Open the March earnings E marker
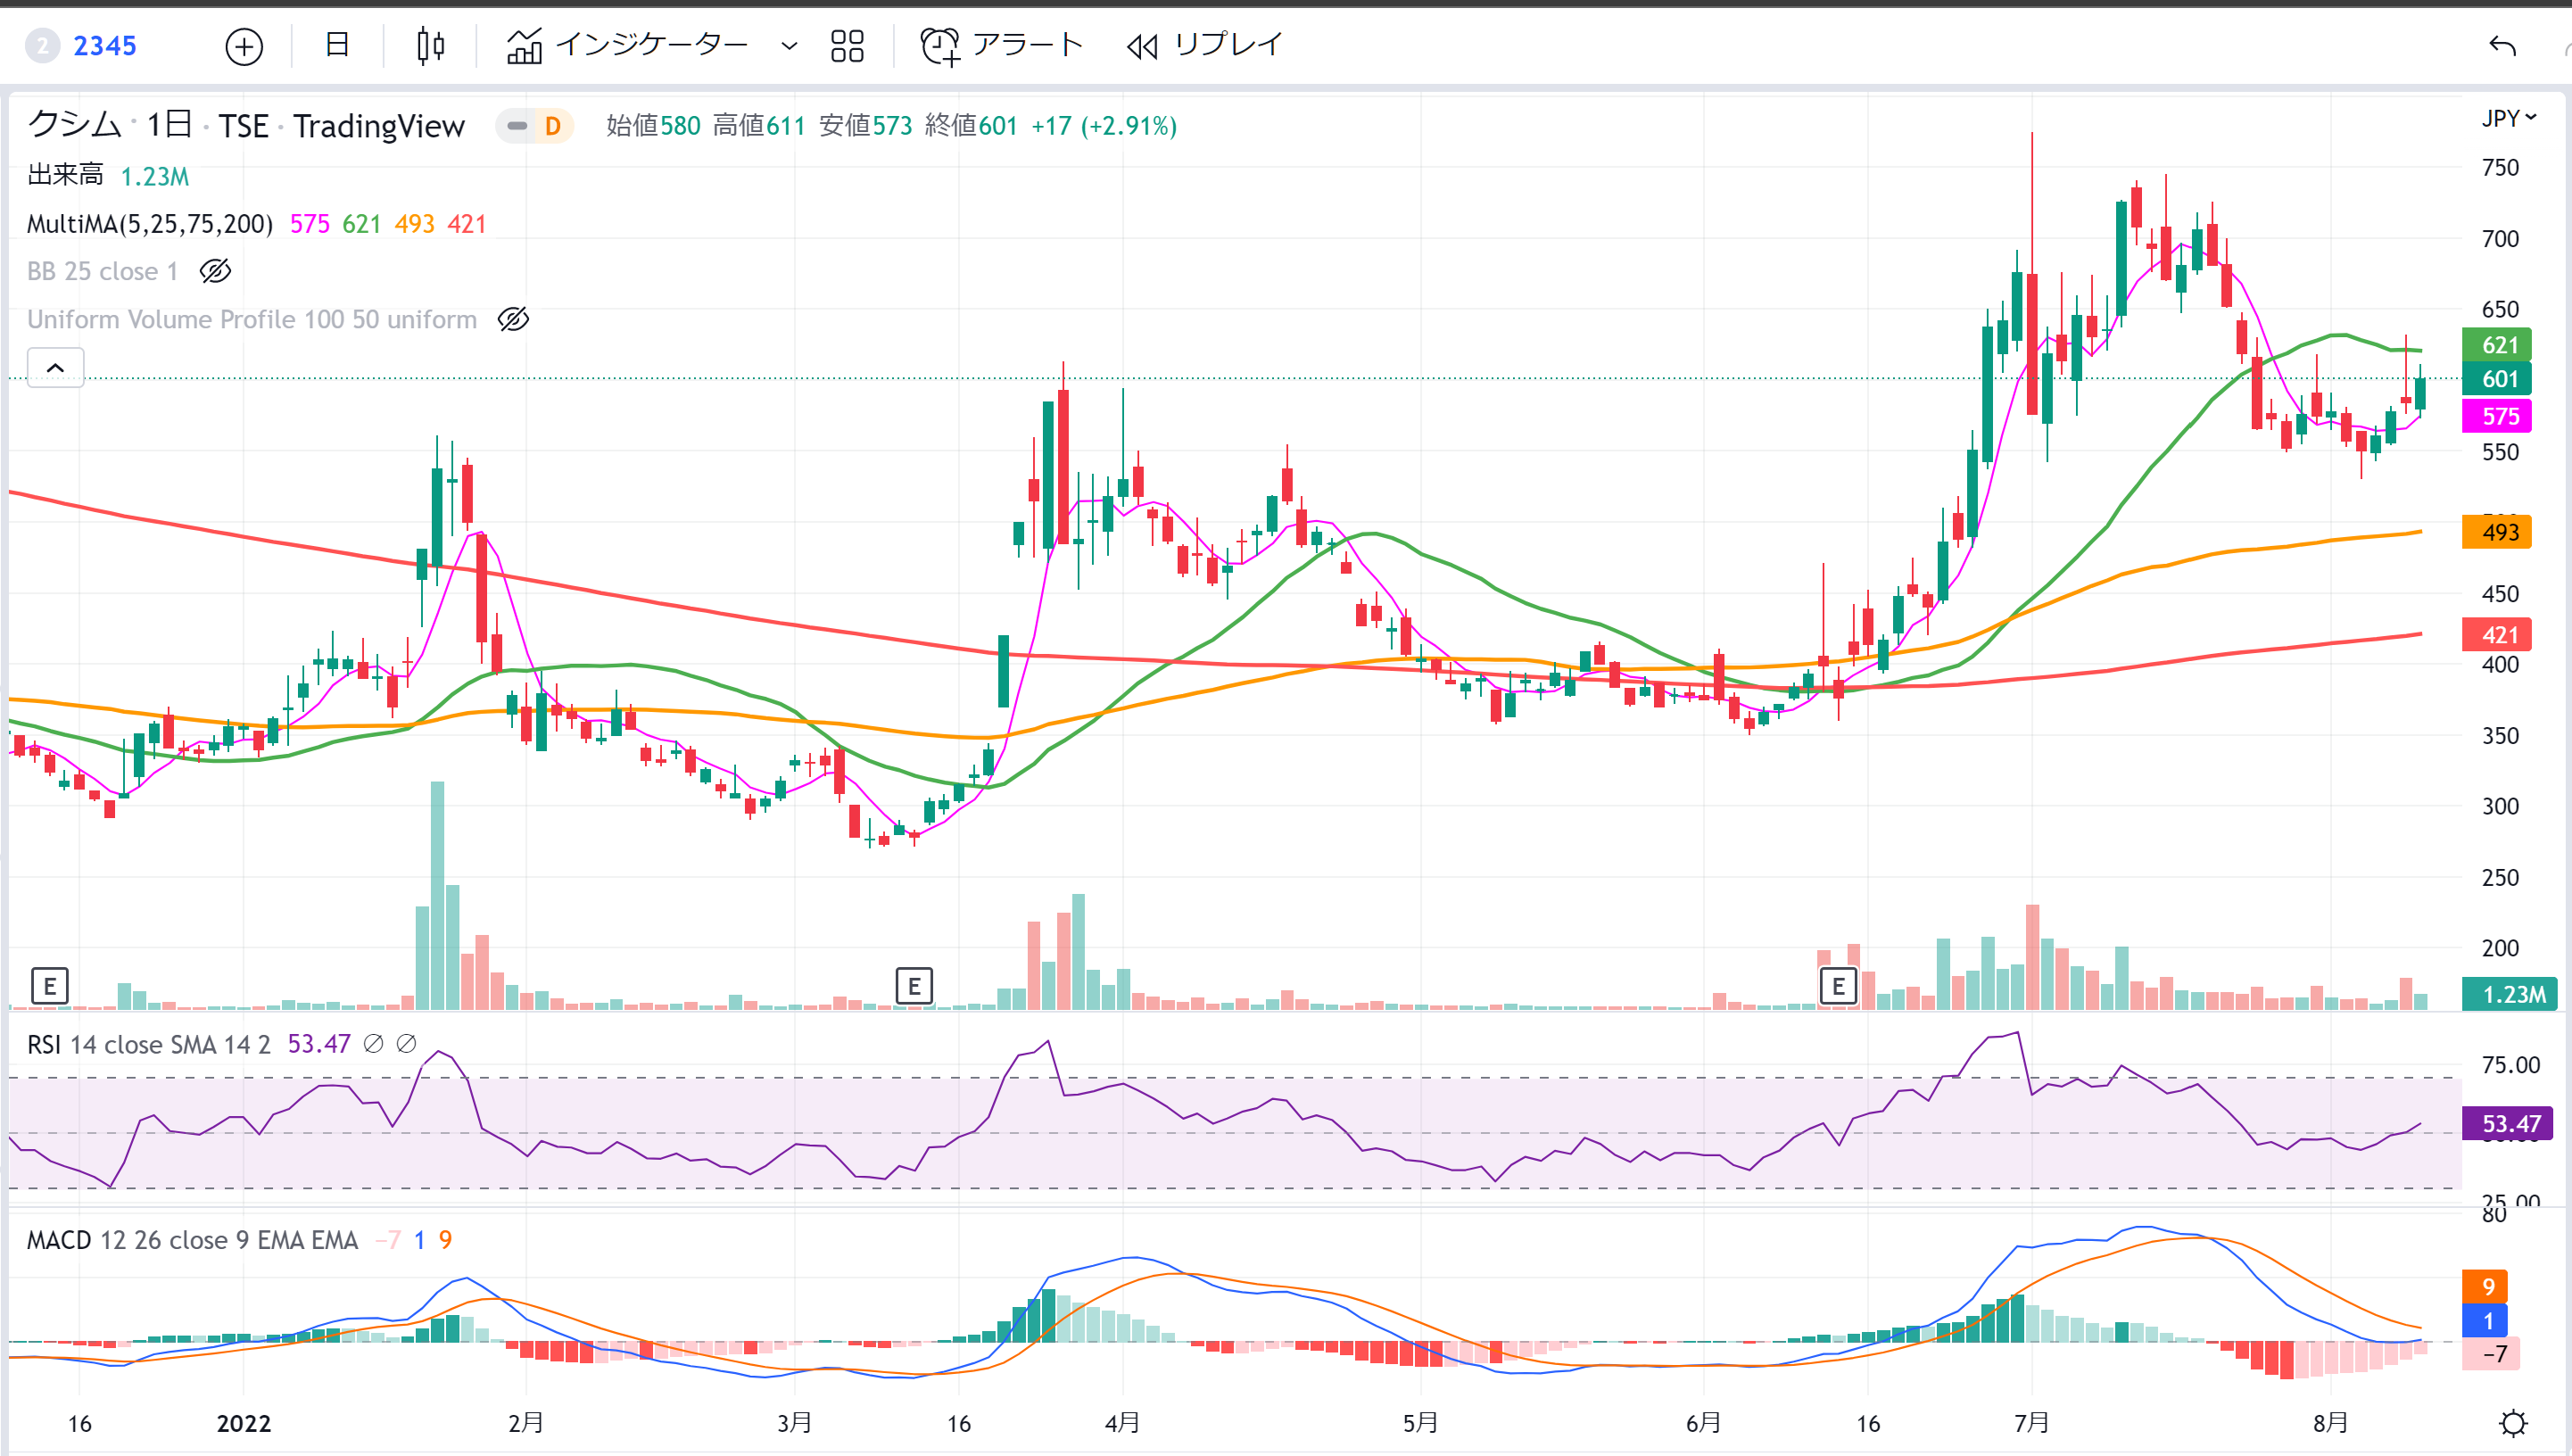The width and height of the screenshot is (2572, 1456). 914,987
